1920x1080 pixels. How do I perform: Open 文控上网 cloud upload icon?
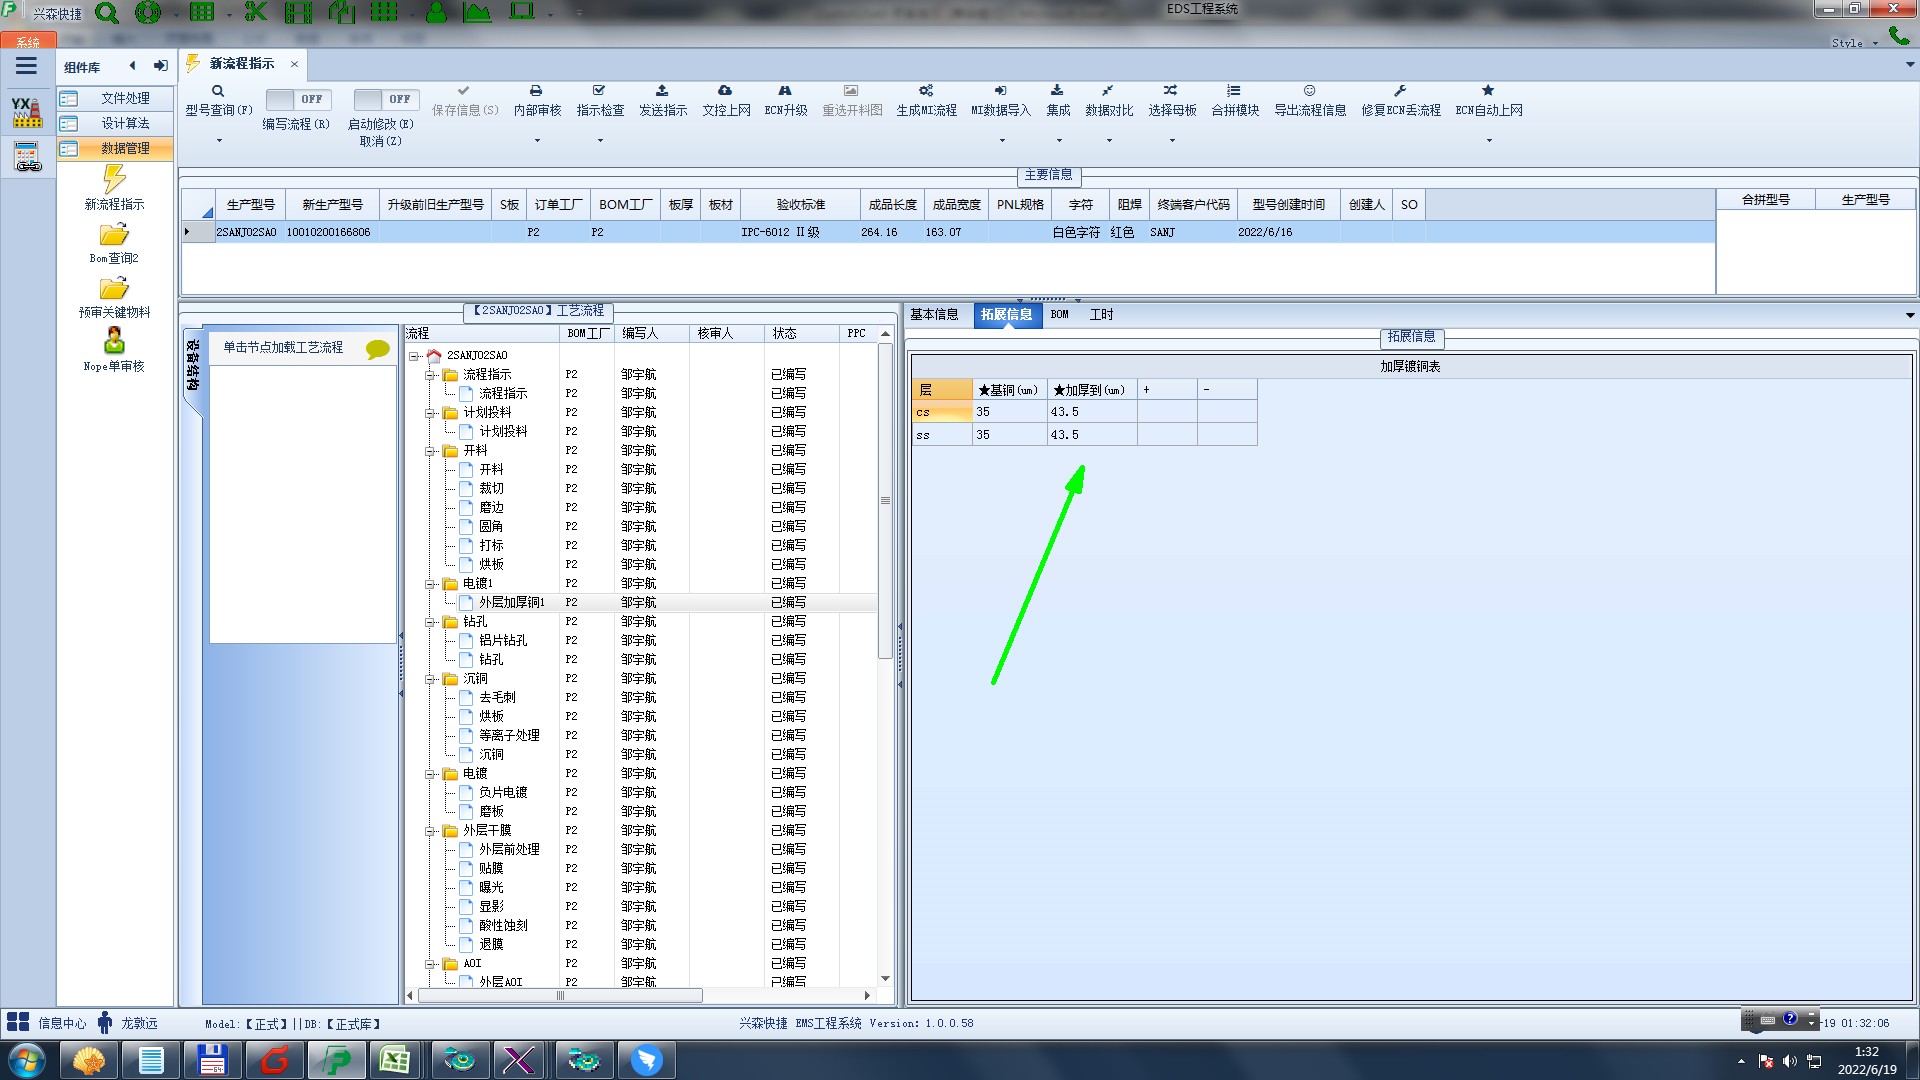[x=725, y=91]
